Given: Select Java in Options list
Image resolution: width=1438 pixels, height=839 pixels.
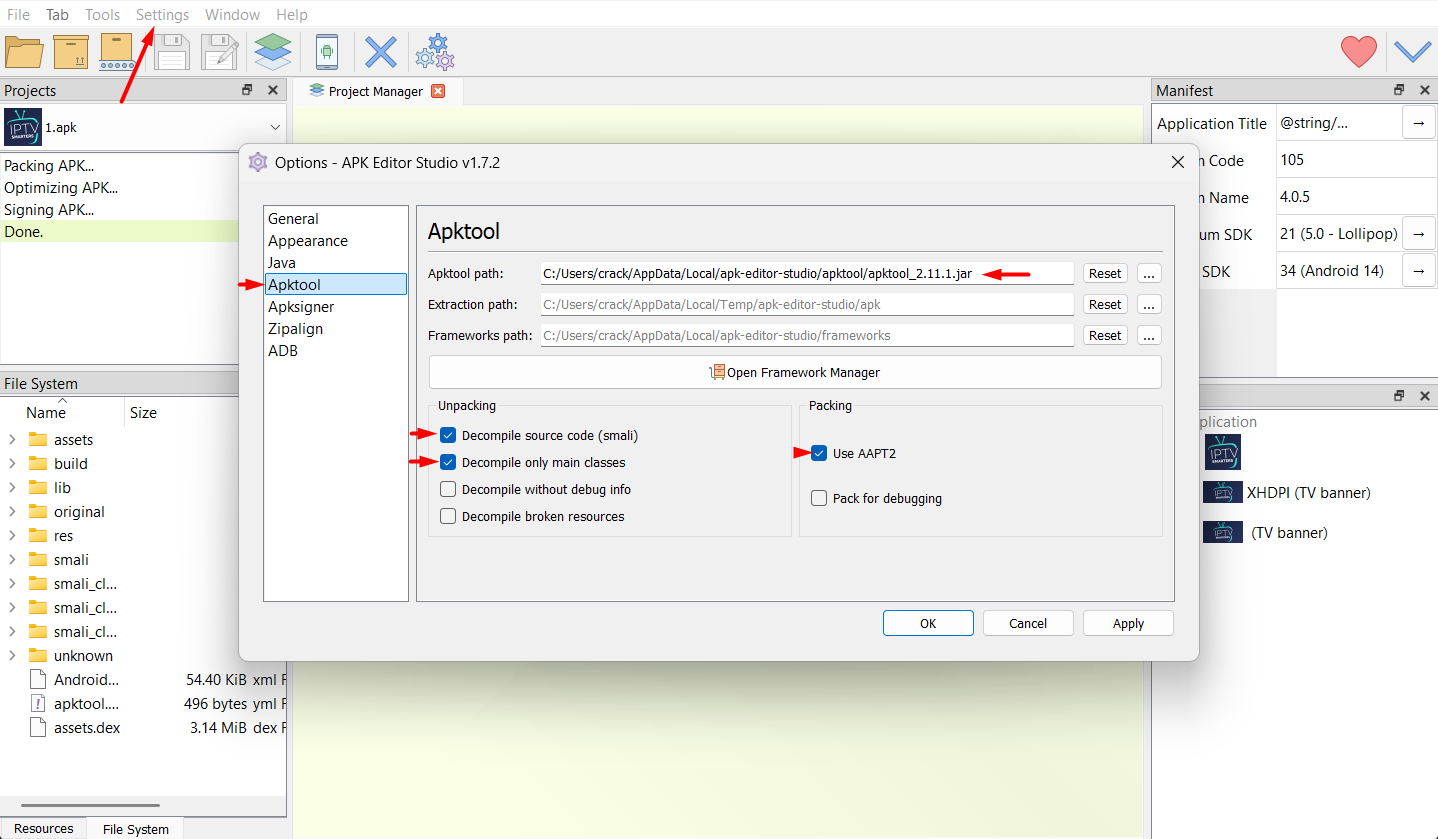Looking at the screenshot, I should [336, 262].
